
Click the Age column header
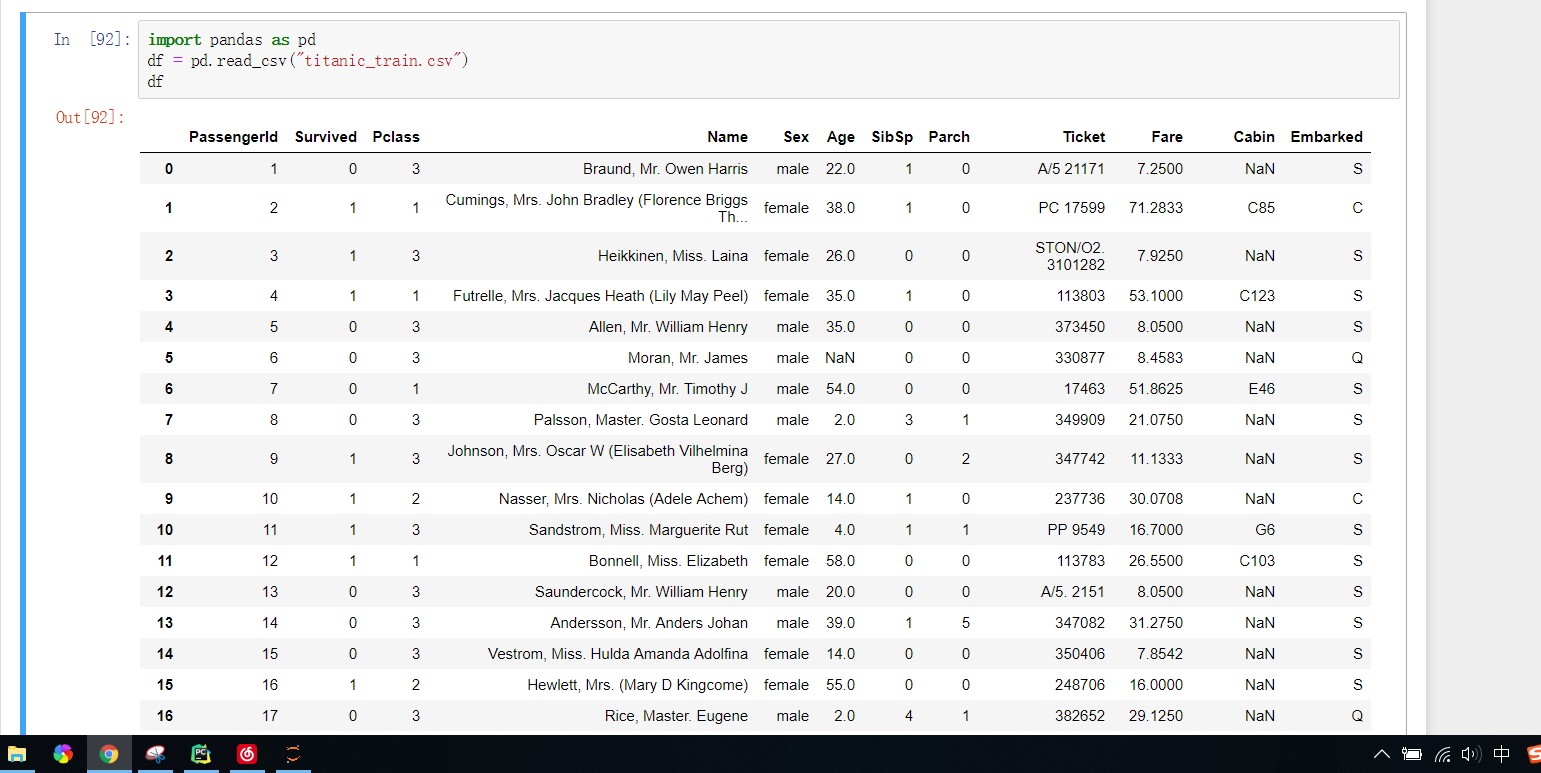(841, 137)
